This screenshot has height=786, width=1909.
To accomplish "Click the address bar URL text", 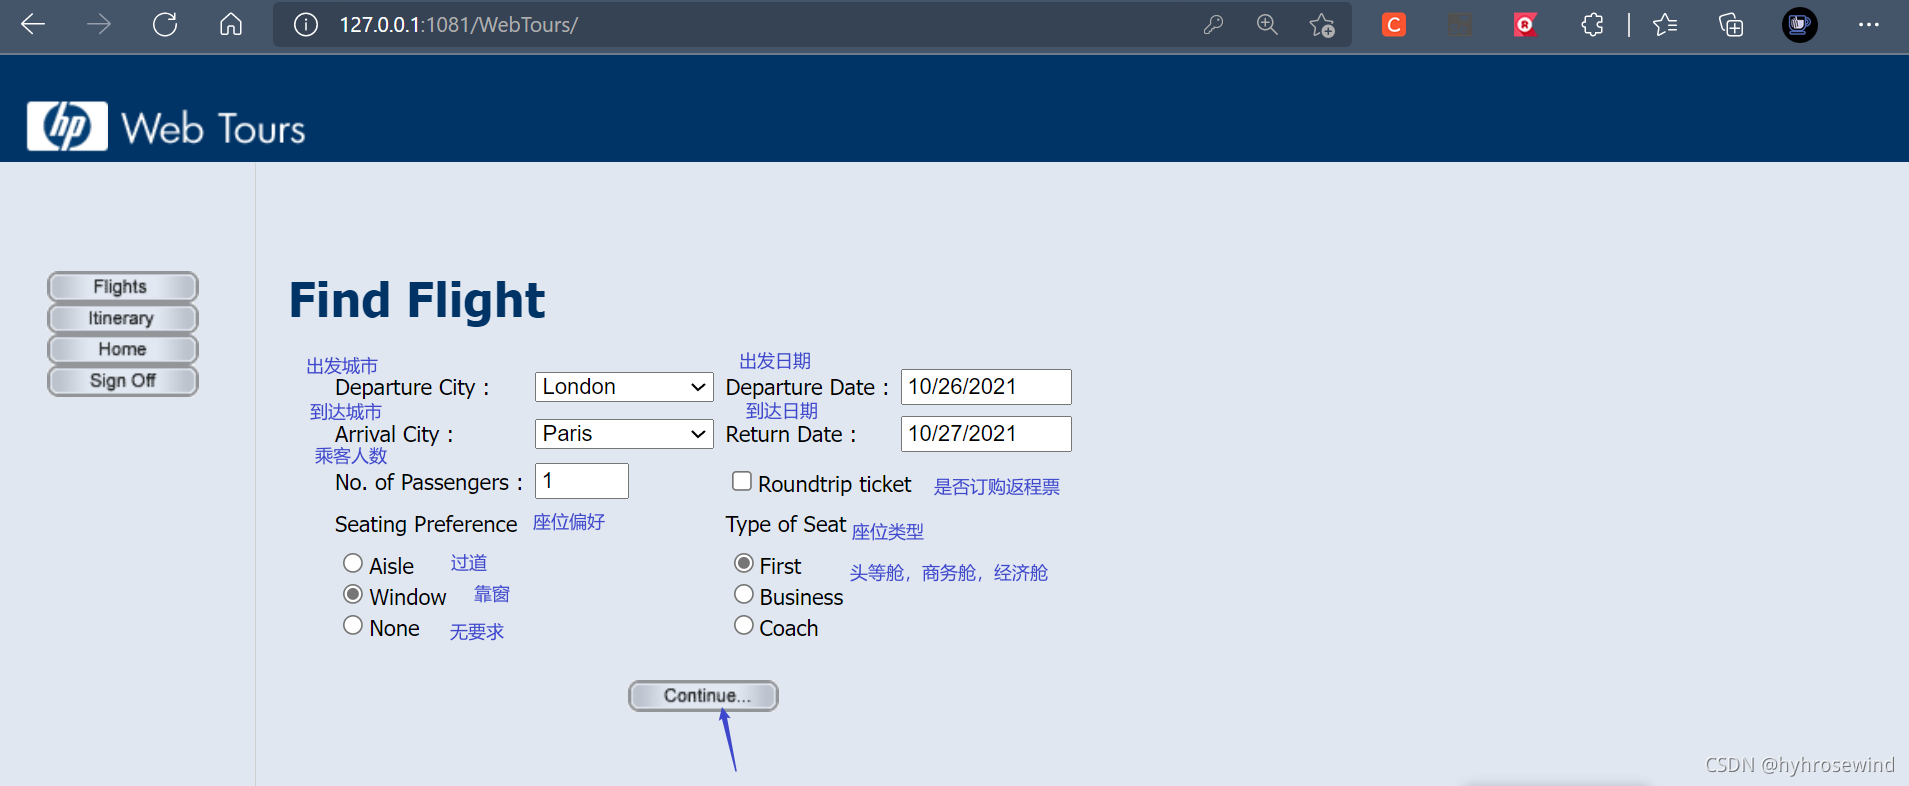I will [x=459, y=25].
